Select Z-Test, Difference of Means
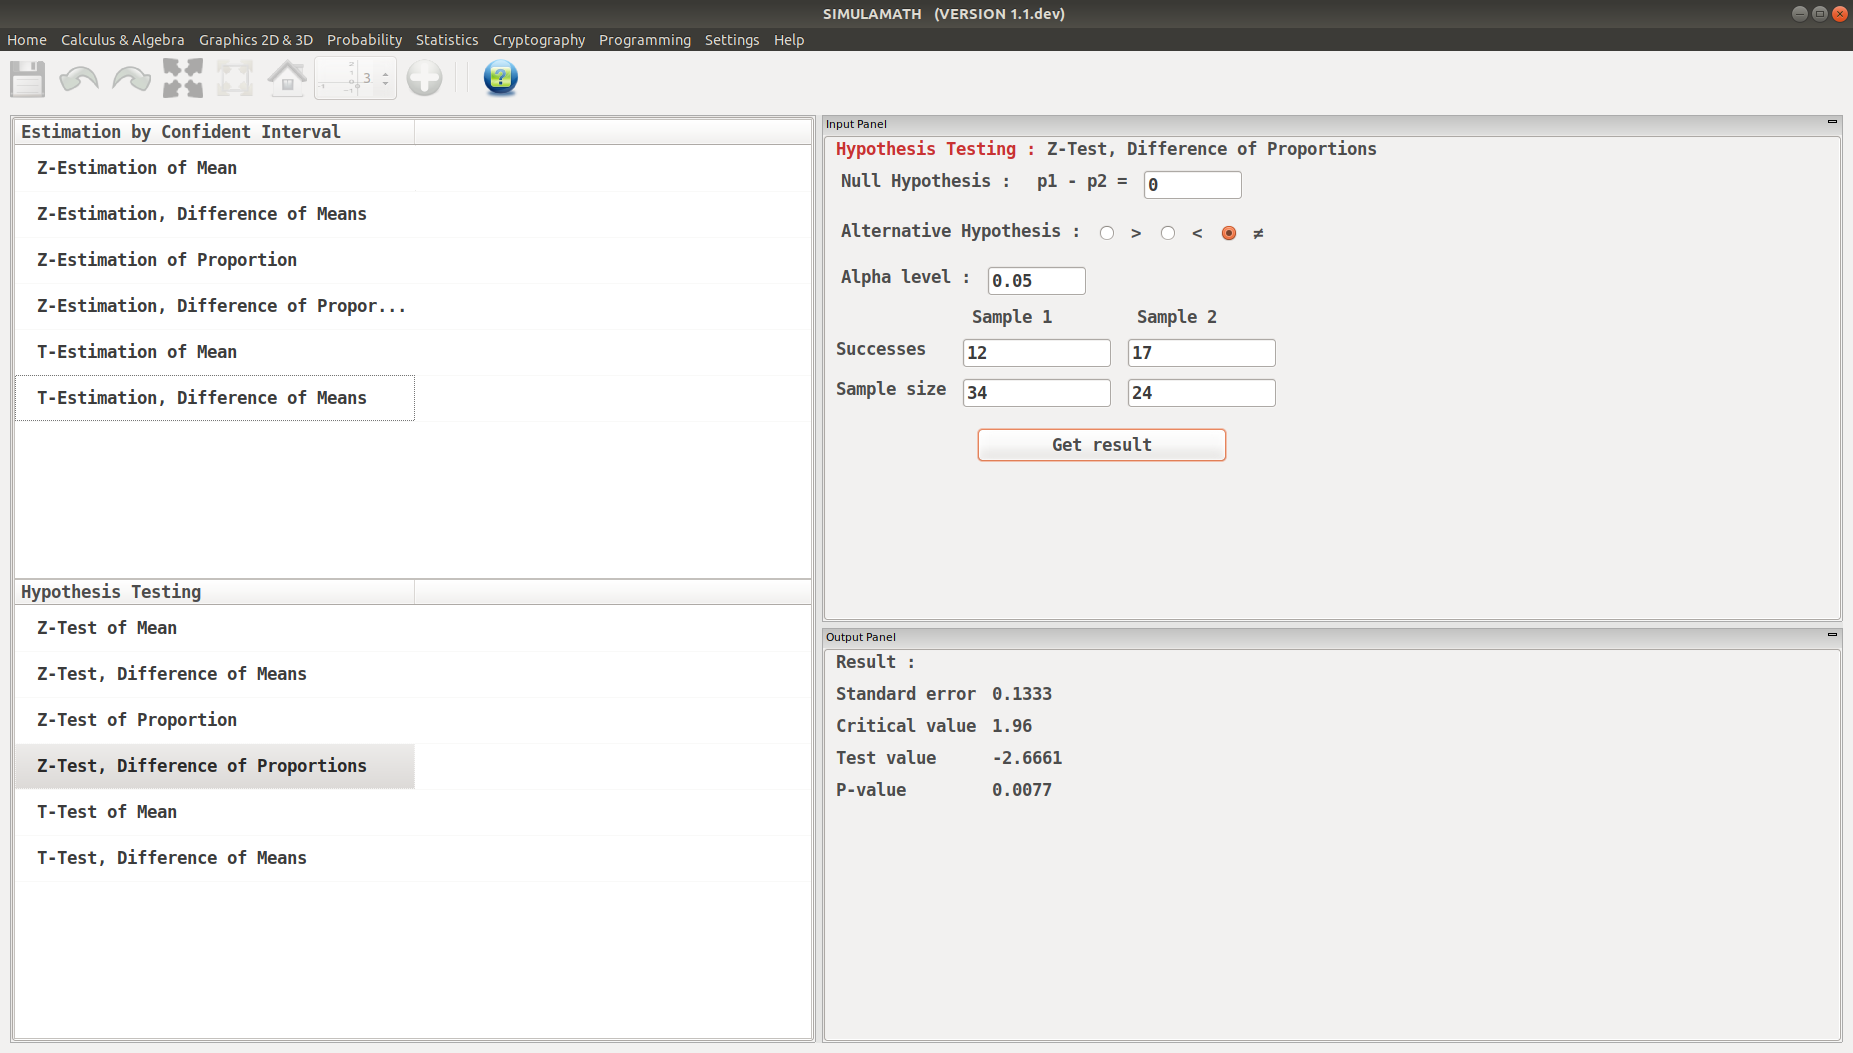This screenshot has height=1053, width=1853. [214, 674]
